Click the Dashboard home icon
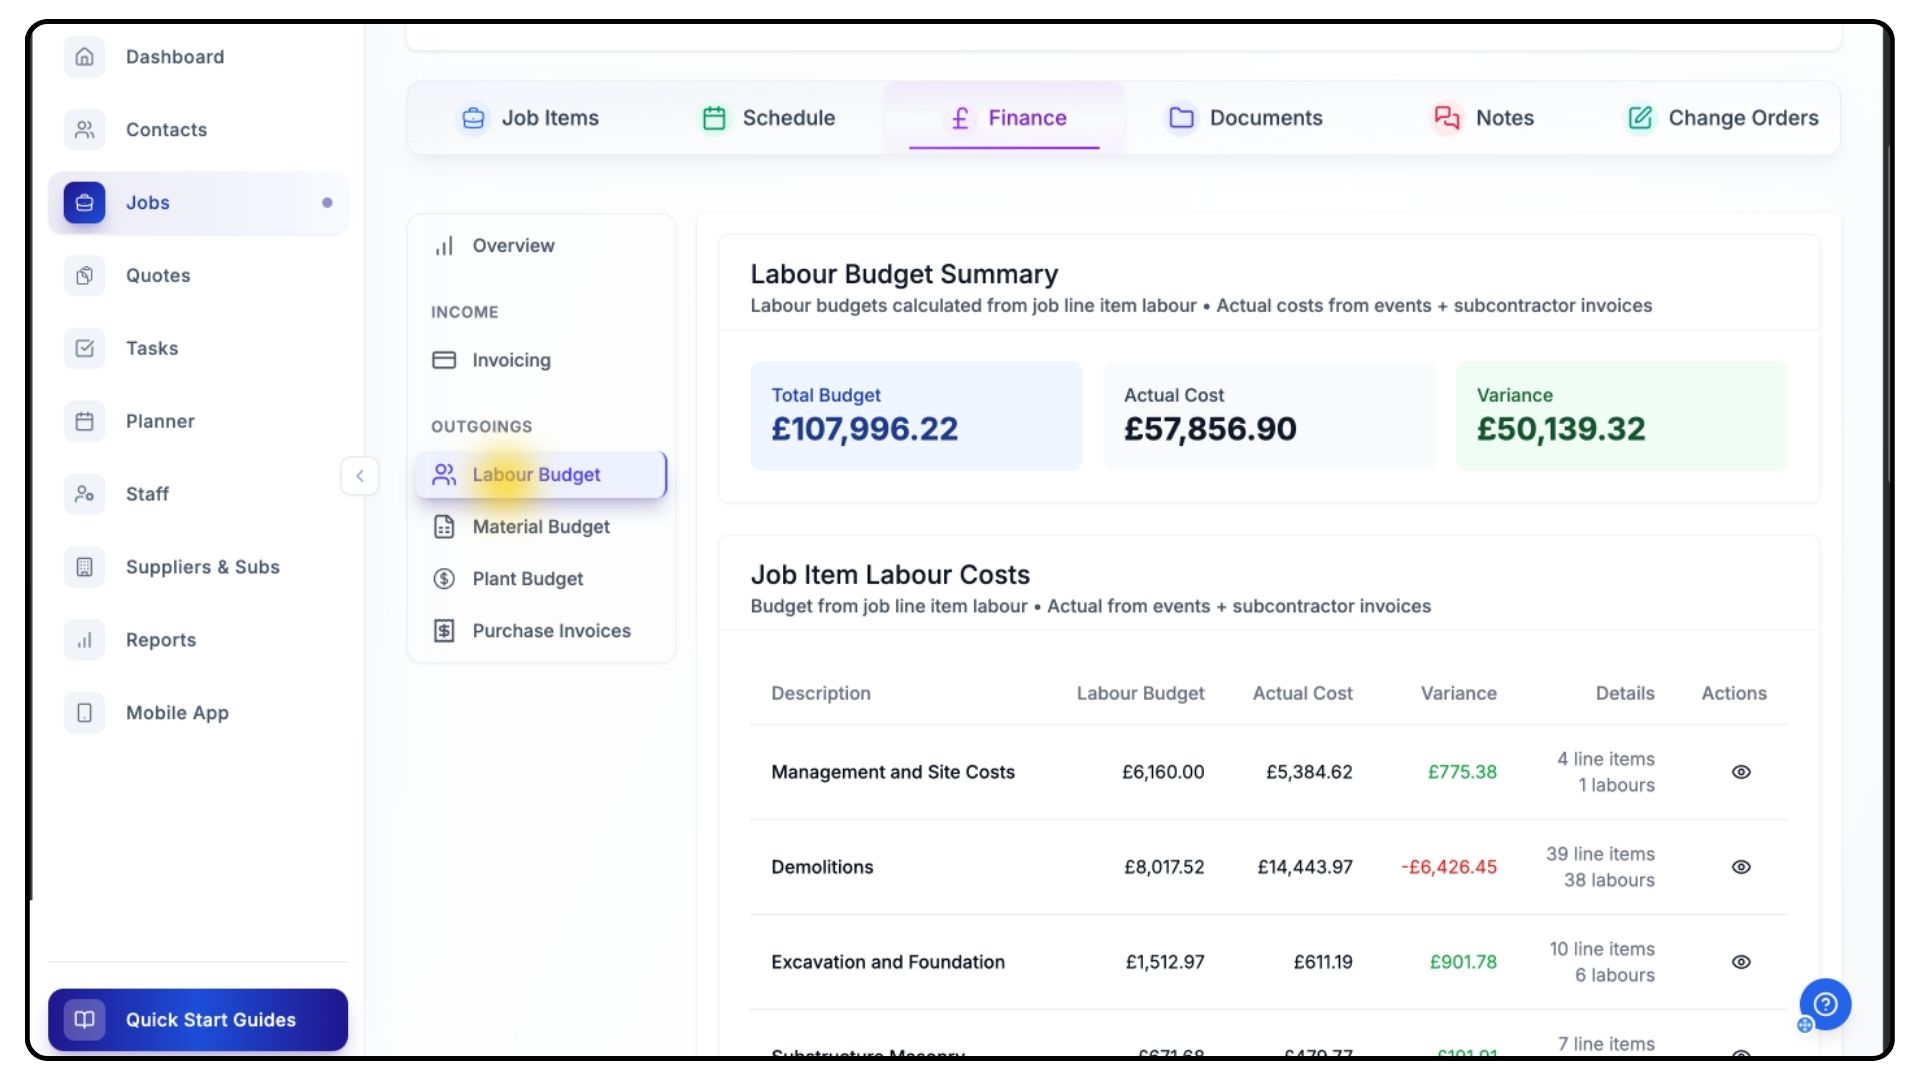 point(85,57)
